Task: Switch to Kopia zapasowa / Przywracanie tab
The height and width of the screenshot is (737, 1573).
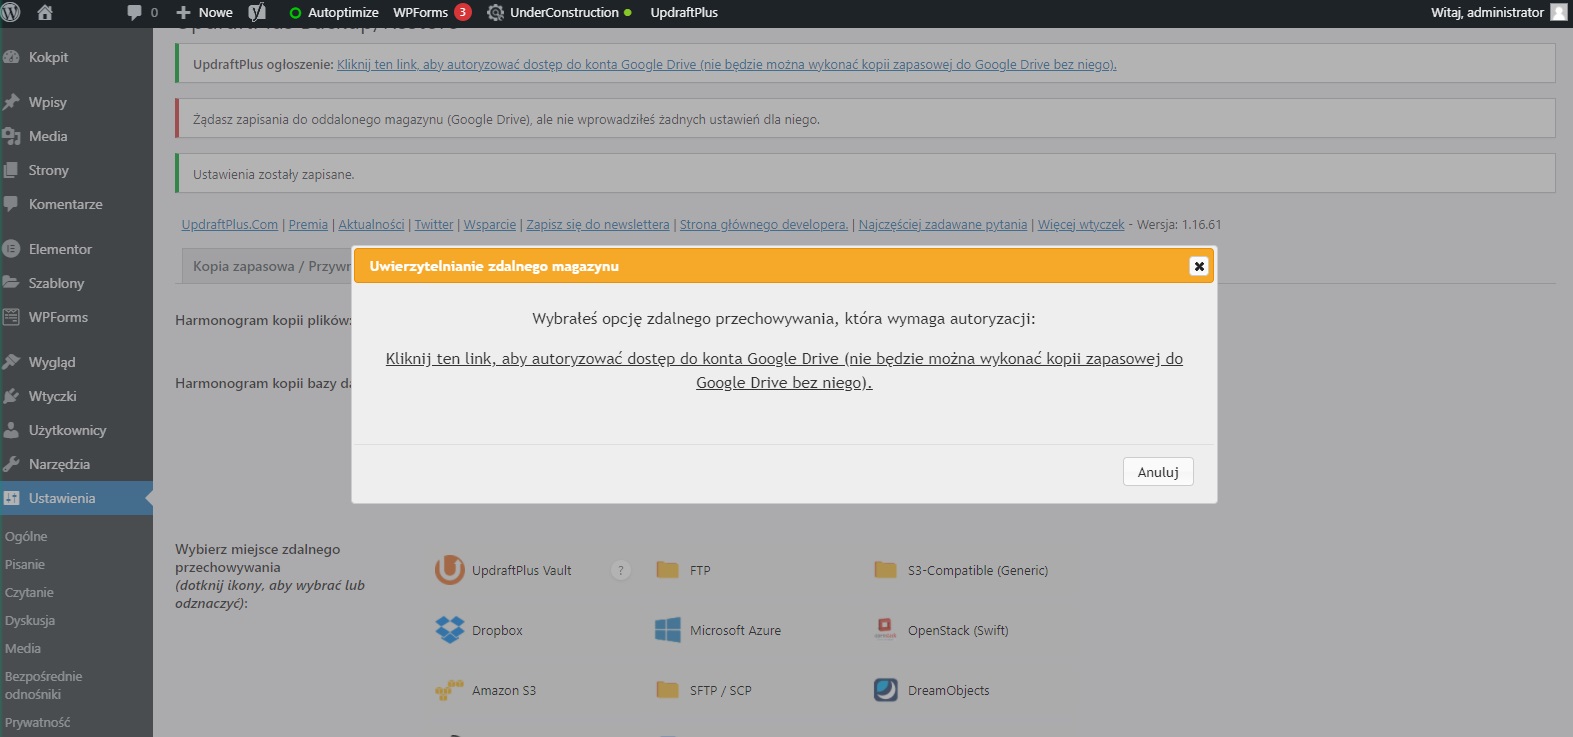Action: tap(266, 266)
